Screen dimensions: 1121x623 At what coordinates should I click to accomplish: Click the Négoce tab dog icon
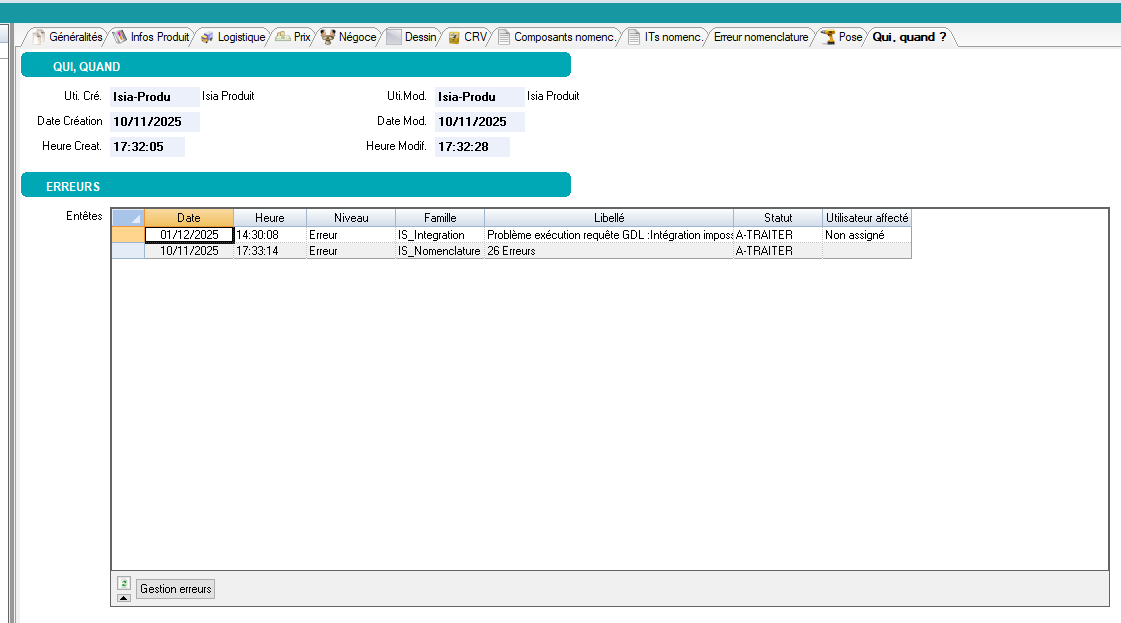328,37
